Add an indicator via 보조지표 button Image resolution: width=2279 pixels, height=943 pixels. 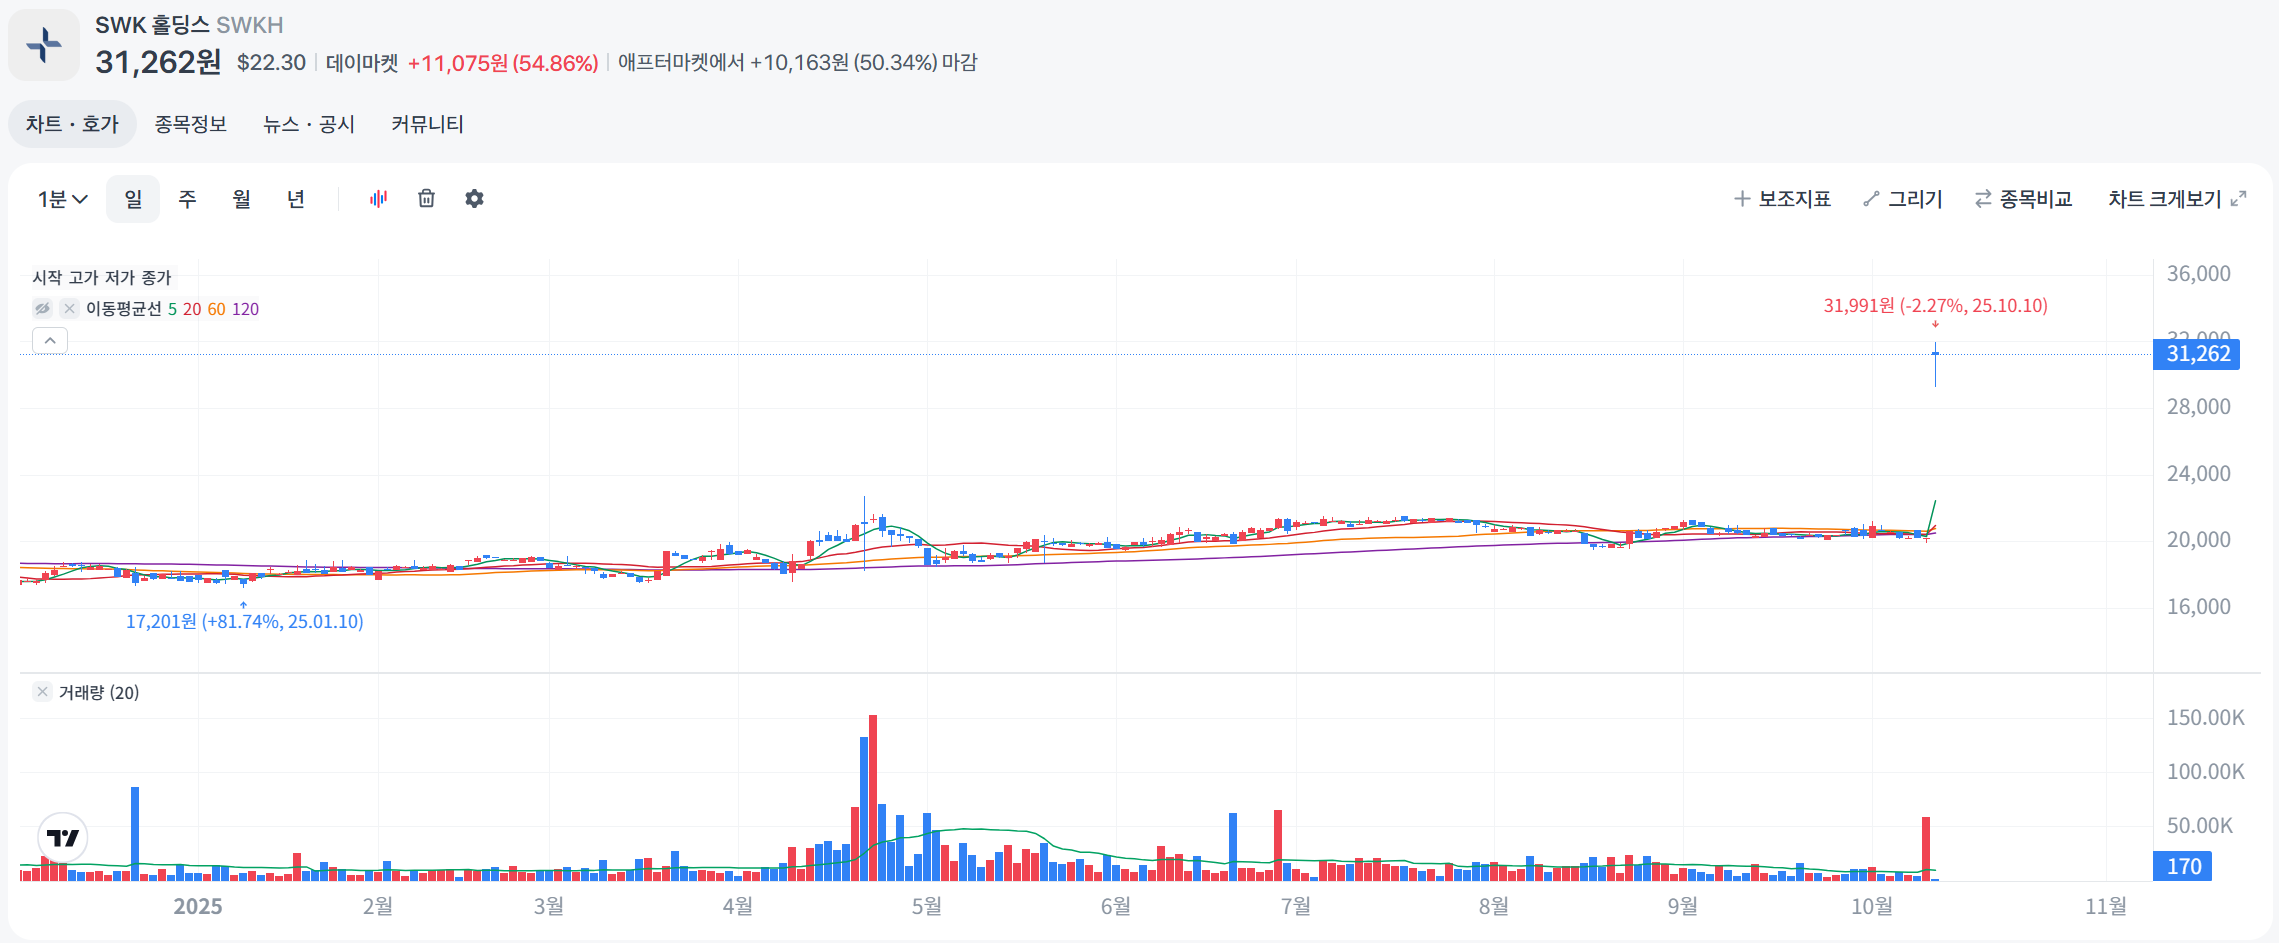point(1782,199)
